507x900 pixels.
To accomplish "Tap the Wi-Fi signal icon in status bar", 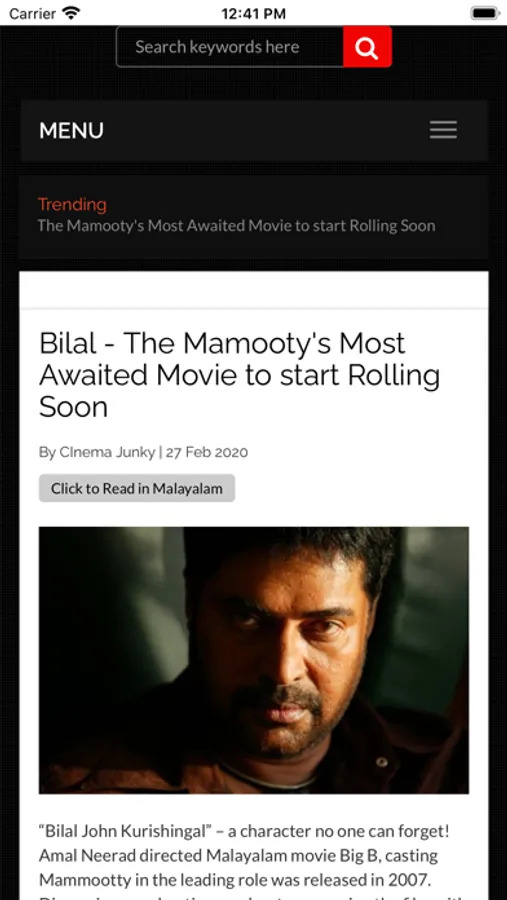I will (x=72, y=13).
